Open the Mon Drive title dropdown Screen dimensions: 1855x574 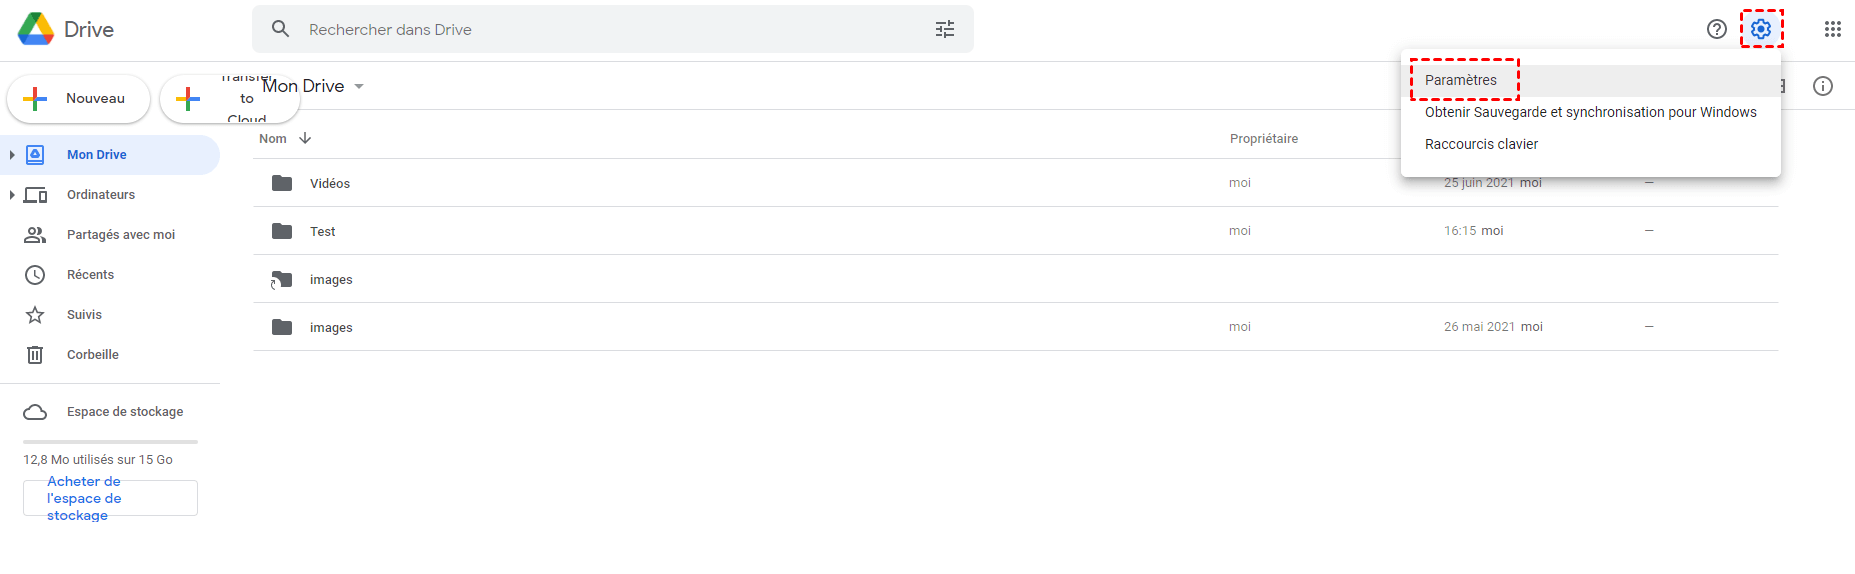pos(359,86)
